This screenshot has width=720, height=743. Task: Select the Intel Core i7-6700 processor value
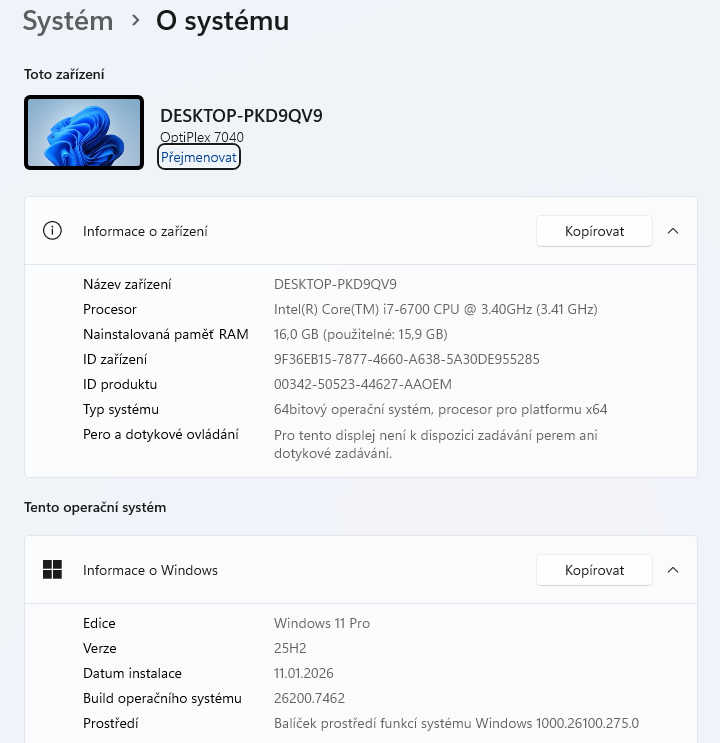[x=436, y=309]
